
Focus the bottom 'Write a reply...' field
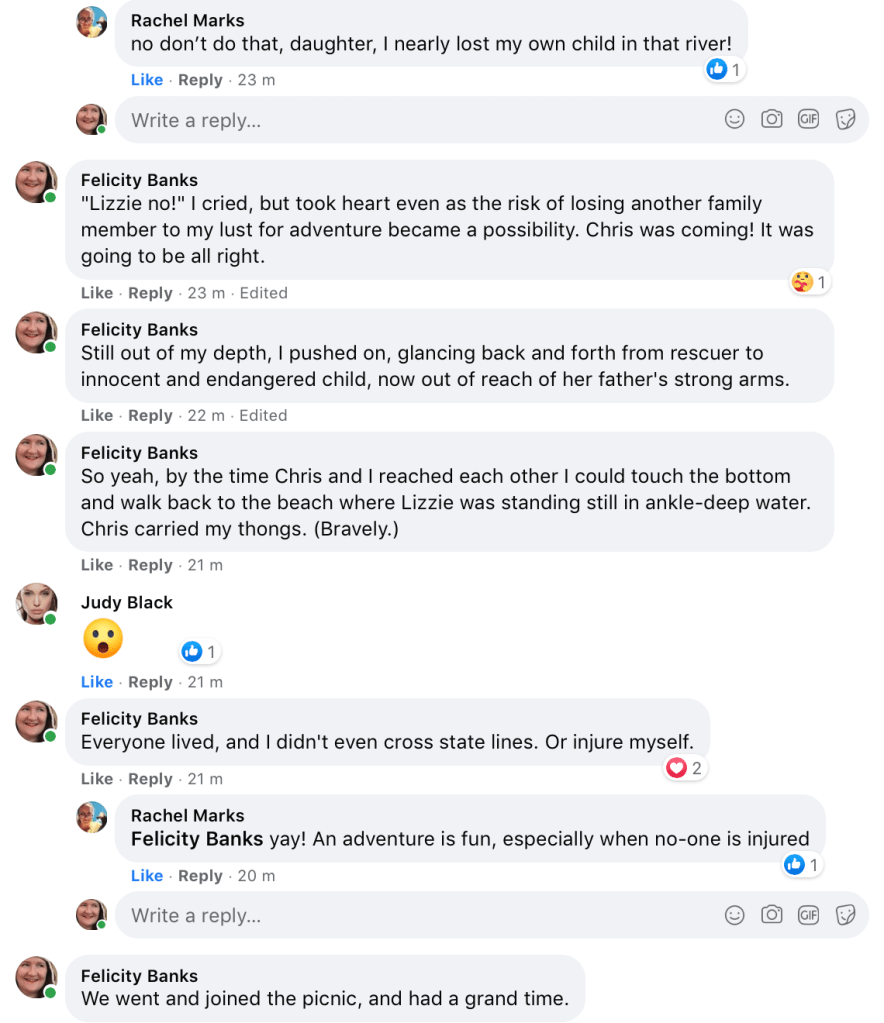[400, 915]
